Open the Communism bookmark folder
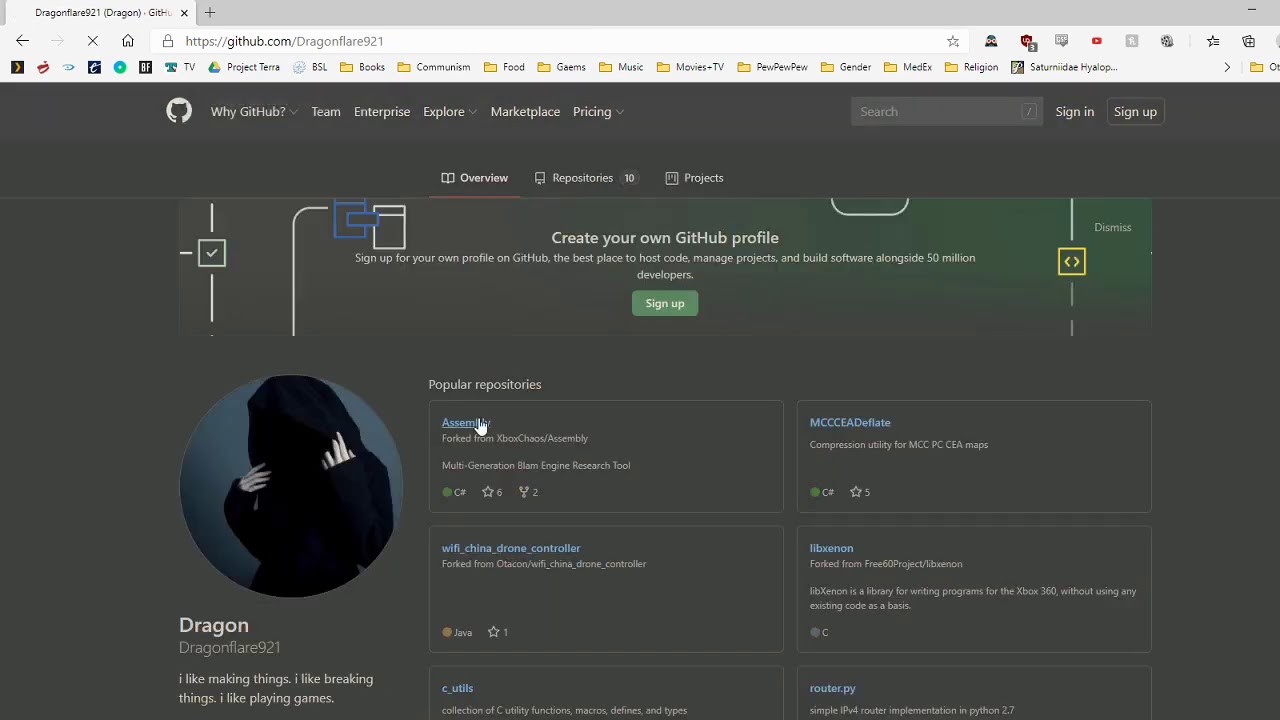The width and height of the screenshot is (1280, 720). point(434,67)
